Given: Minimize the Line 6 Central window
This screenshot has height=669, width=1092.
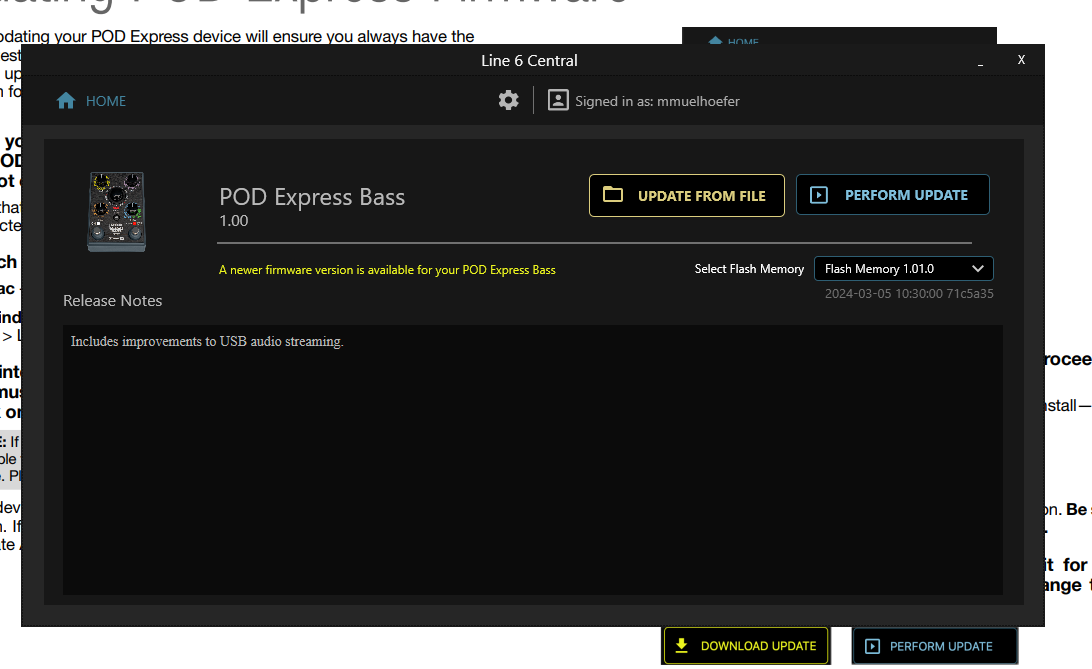Looking at the screenshot, I should (981, 61).
